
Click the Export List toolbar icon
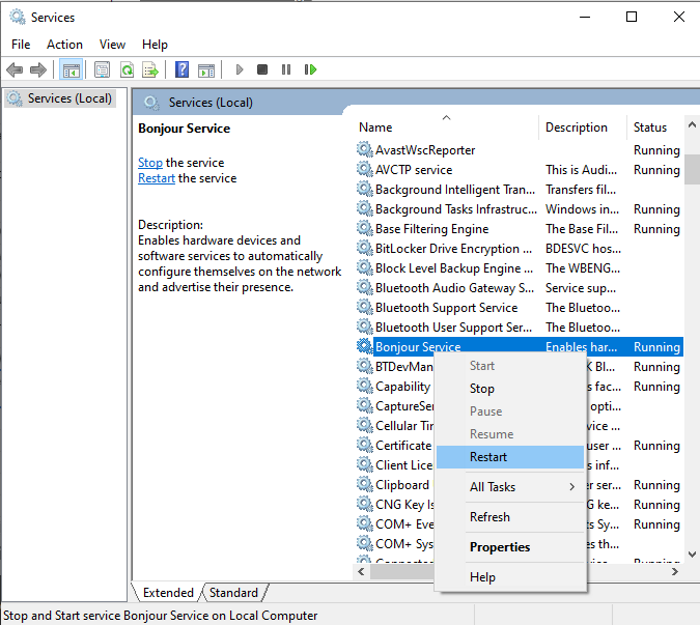[x=150, y=70]
